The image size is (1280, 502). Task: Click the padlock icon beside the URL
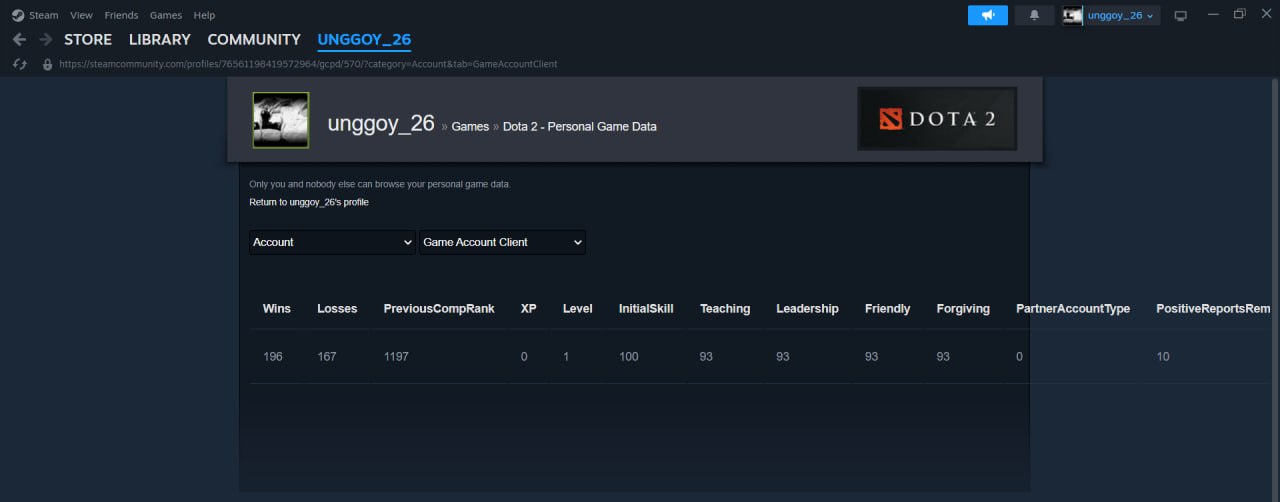coord(47,64)
